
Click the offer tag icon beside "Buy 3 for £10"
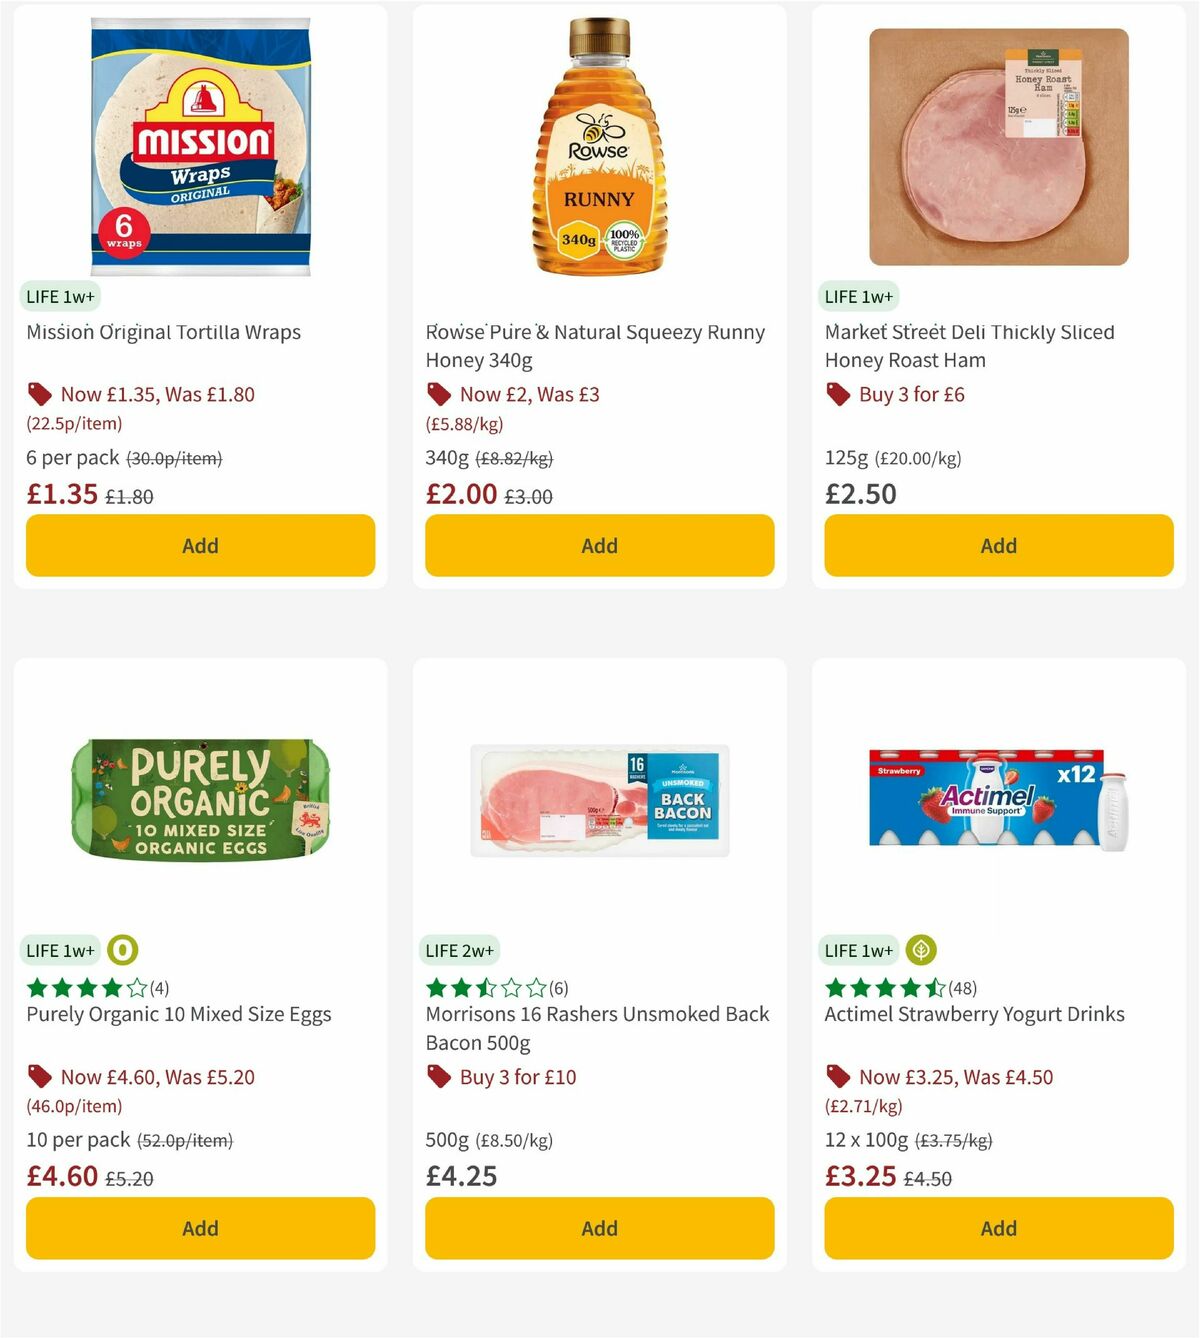point(437,1077)
